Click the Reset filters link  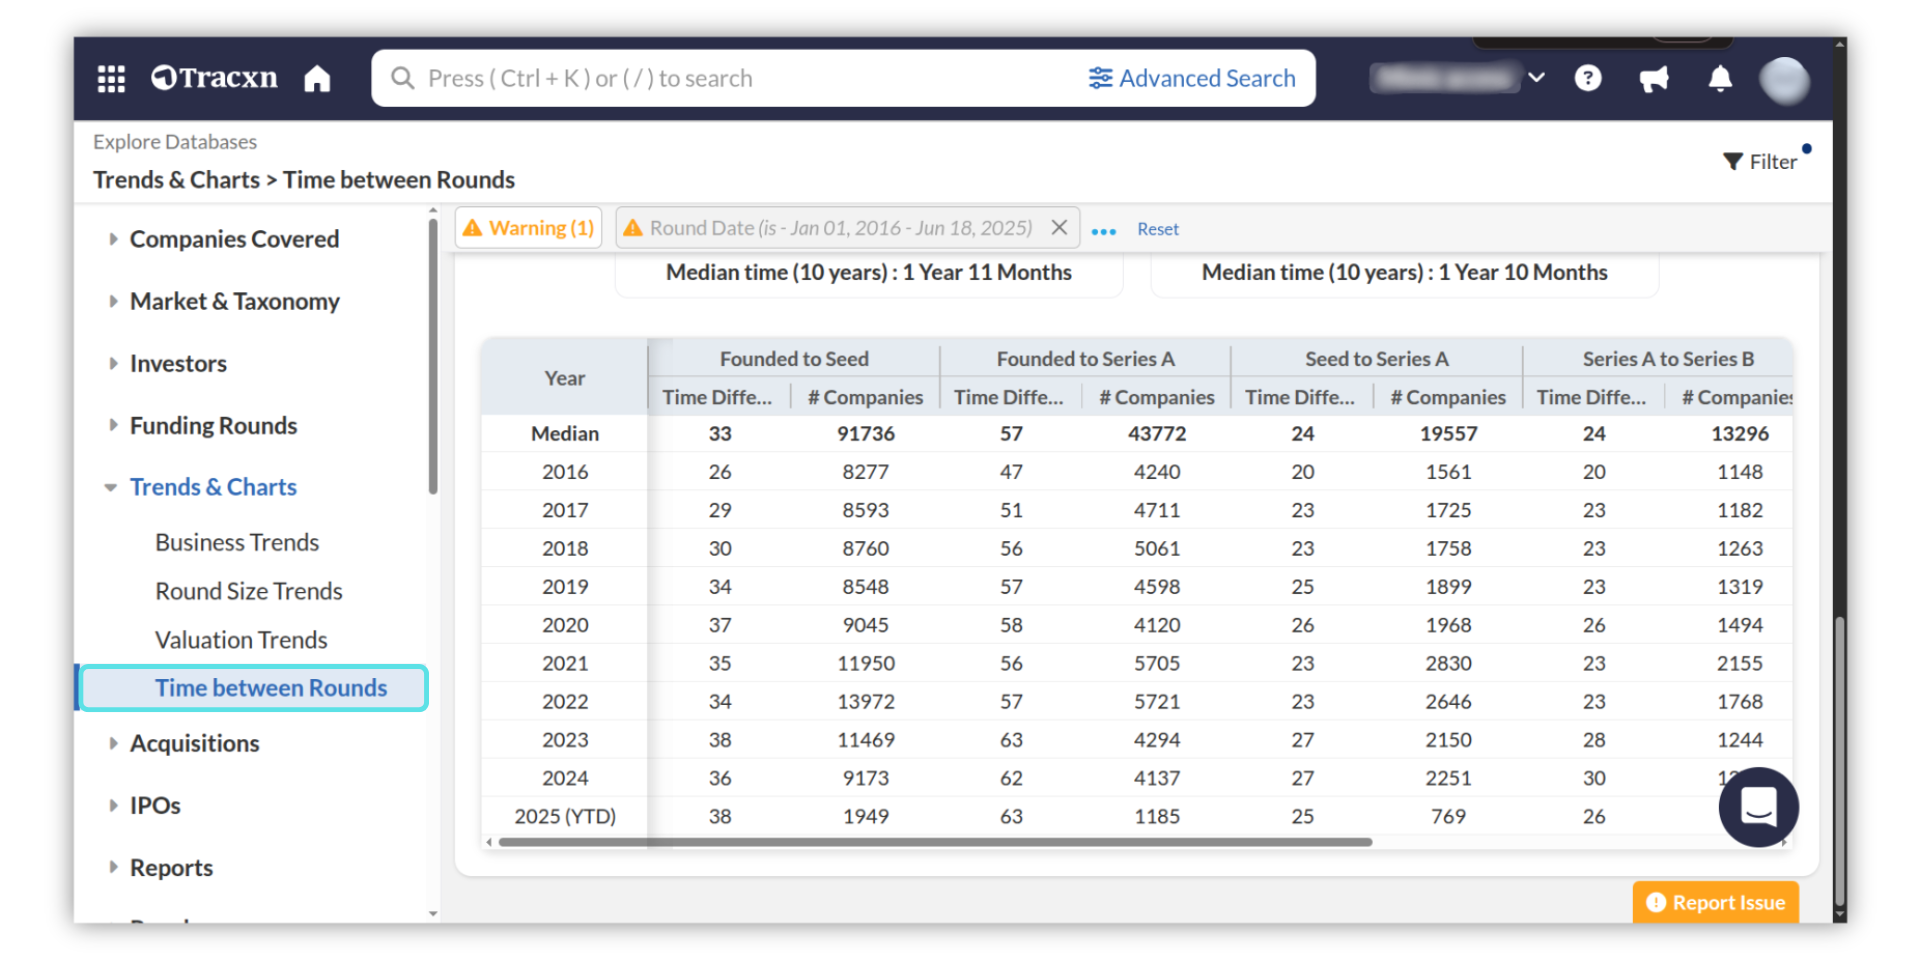pyautogui.click(x=1157, y=229)
